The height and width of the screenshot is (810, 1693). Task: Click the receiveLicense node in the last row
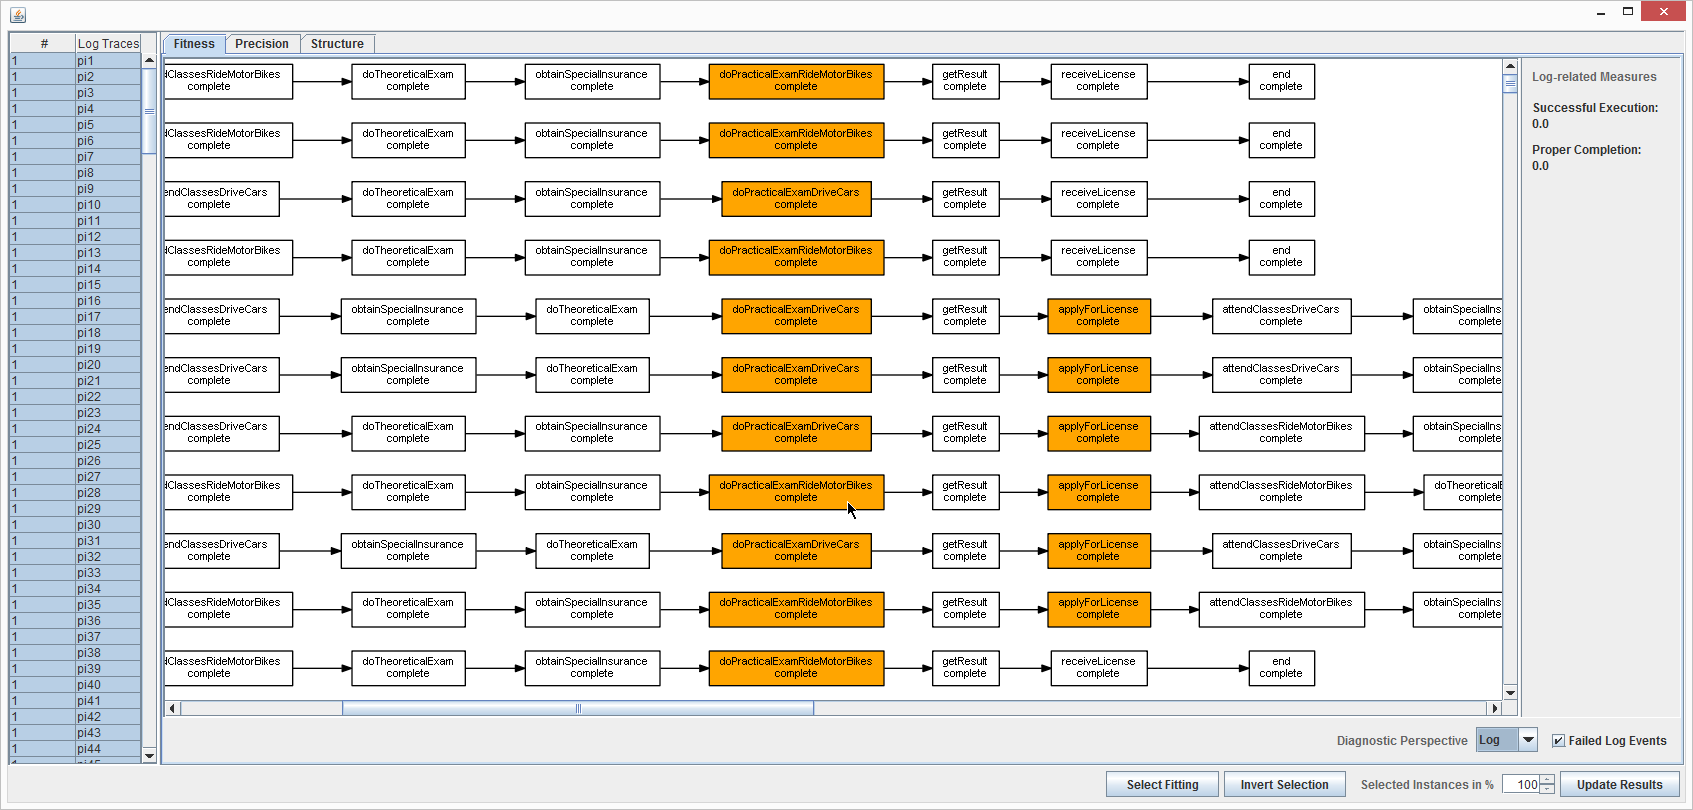coord(1098,668)
